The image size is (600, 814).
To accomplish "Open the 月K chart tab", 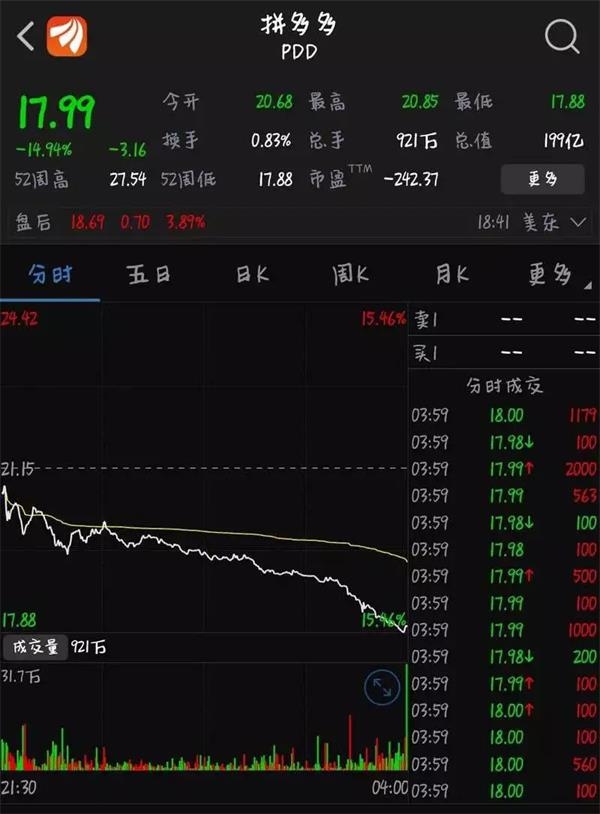I will pyautogui.click(x=452, y=274).
